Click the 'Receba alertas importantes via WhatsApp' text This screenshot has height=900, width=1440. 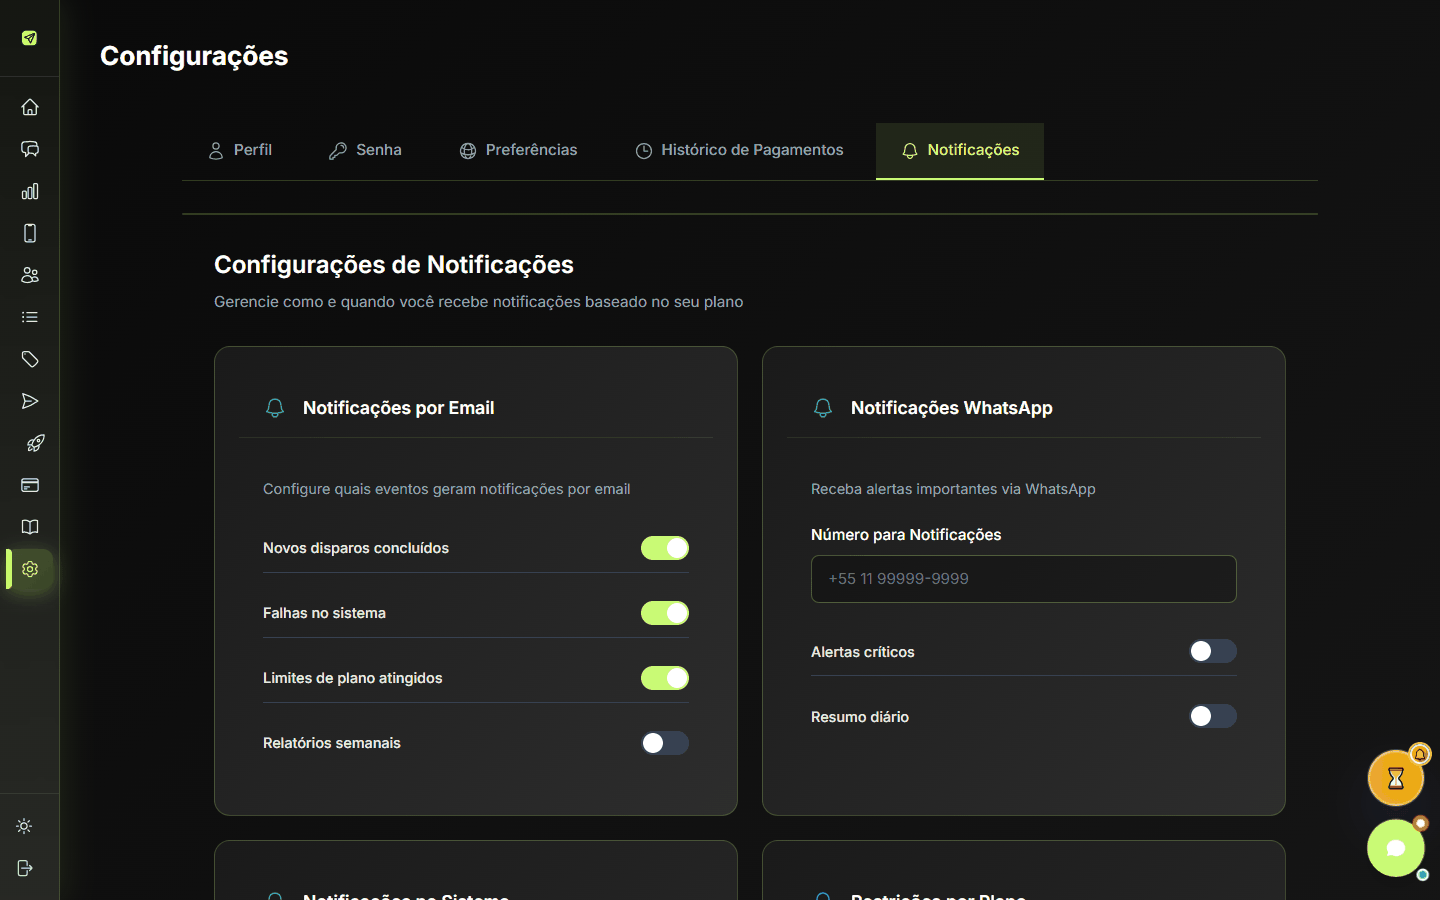953,489
